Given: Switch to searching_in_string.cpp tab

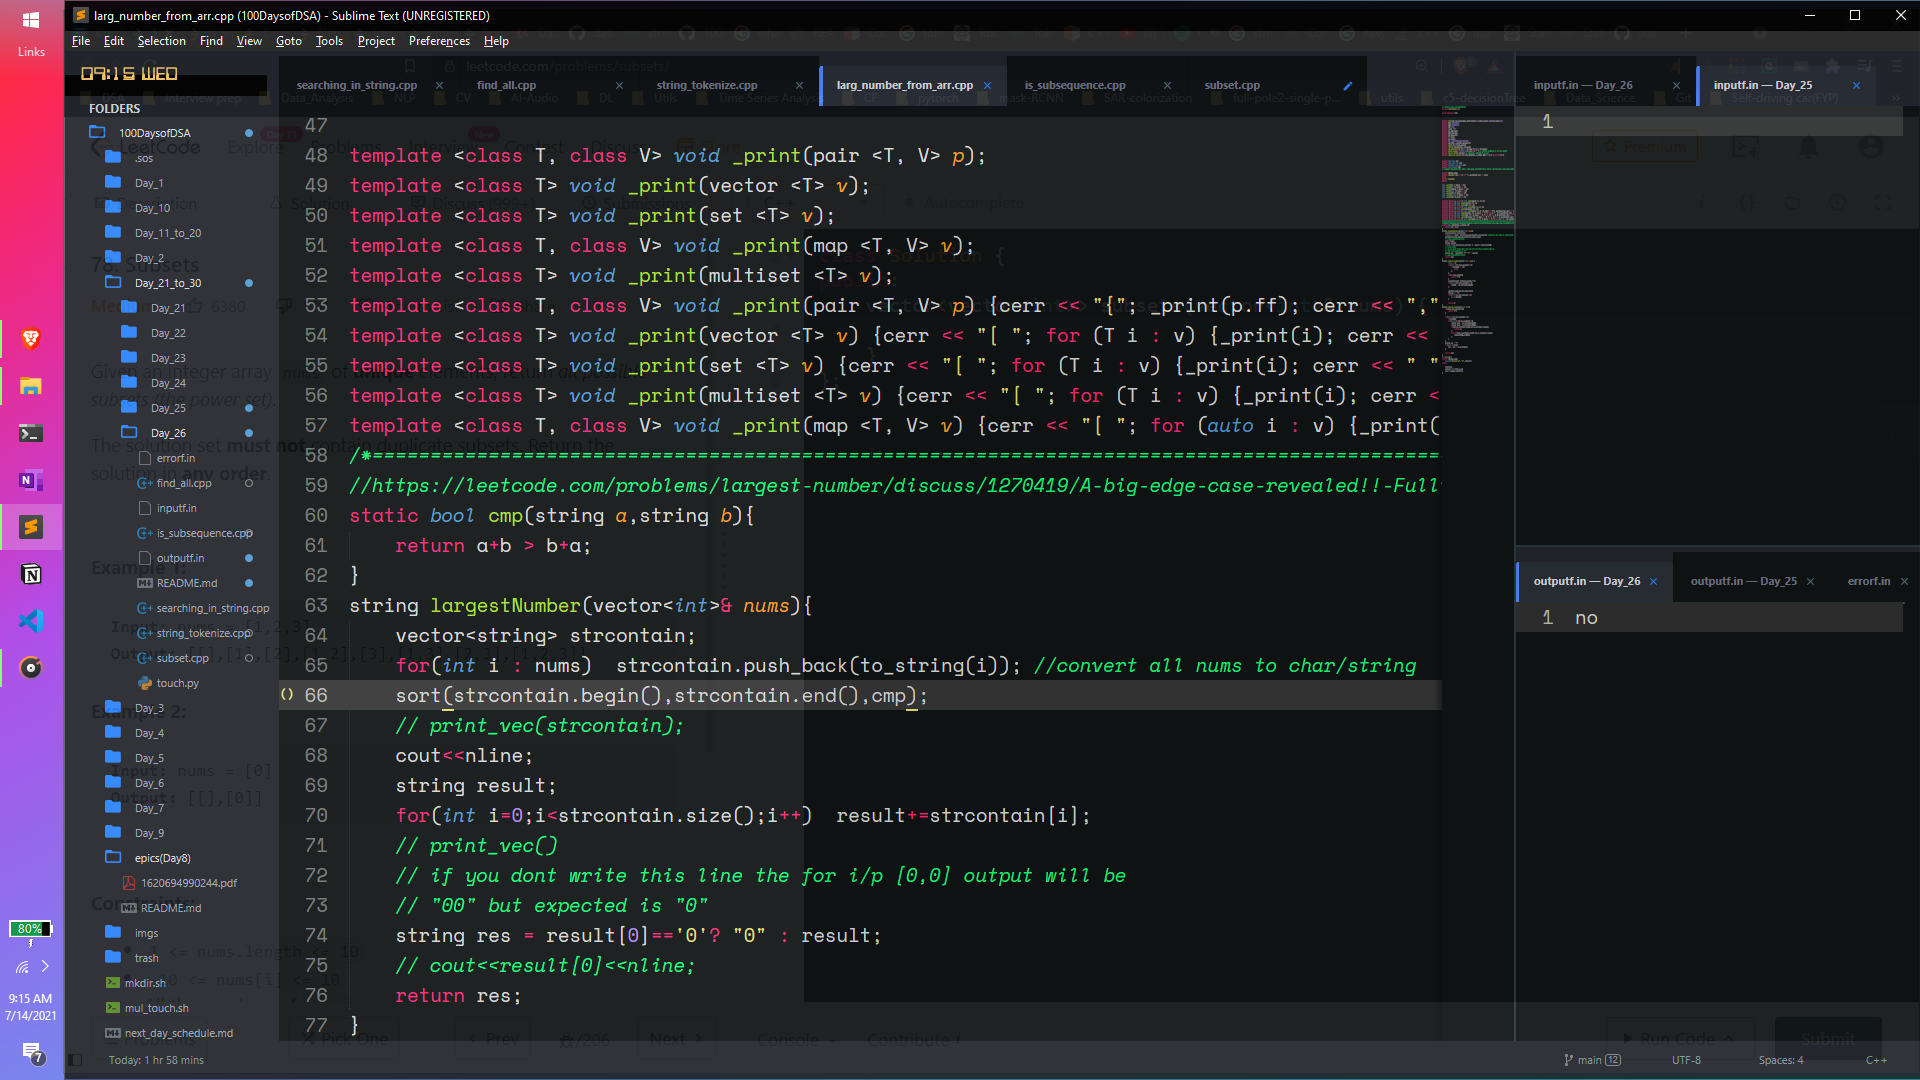Looking at the screenshot, I should [357, 85].
